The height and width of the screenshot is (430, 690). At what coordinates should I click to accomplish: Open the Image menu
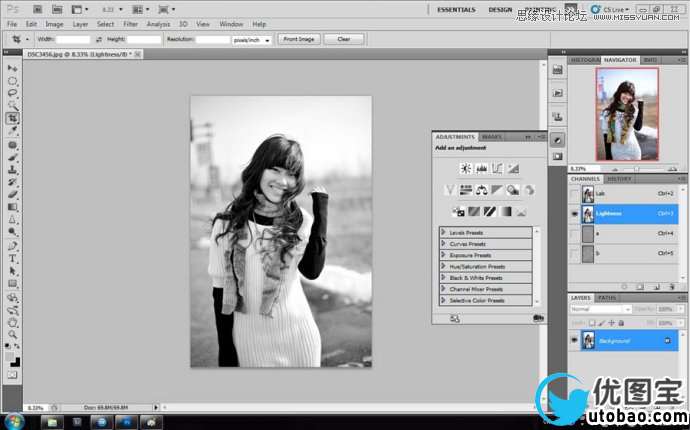55,24
